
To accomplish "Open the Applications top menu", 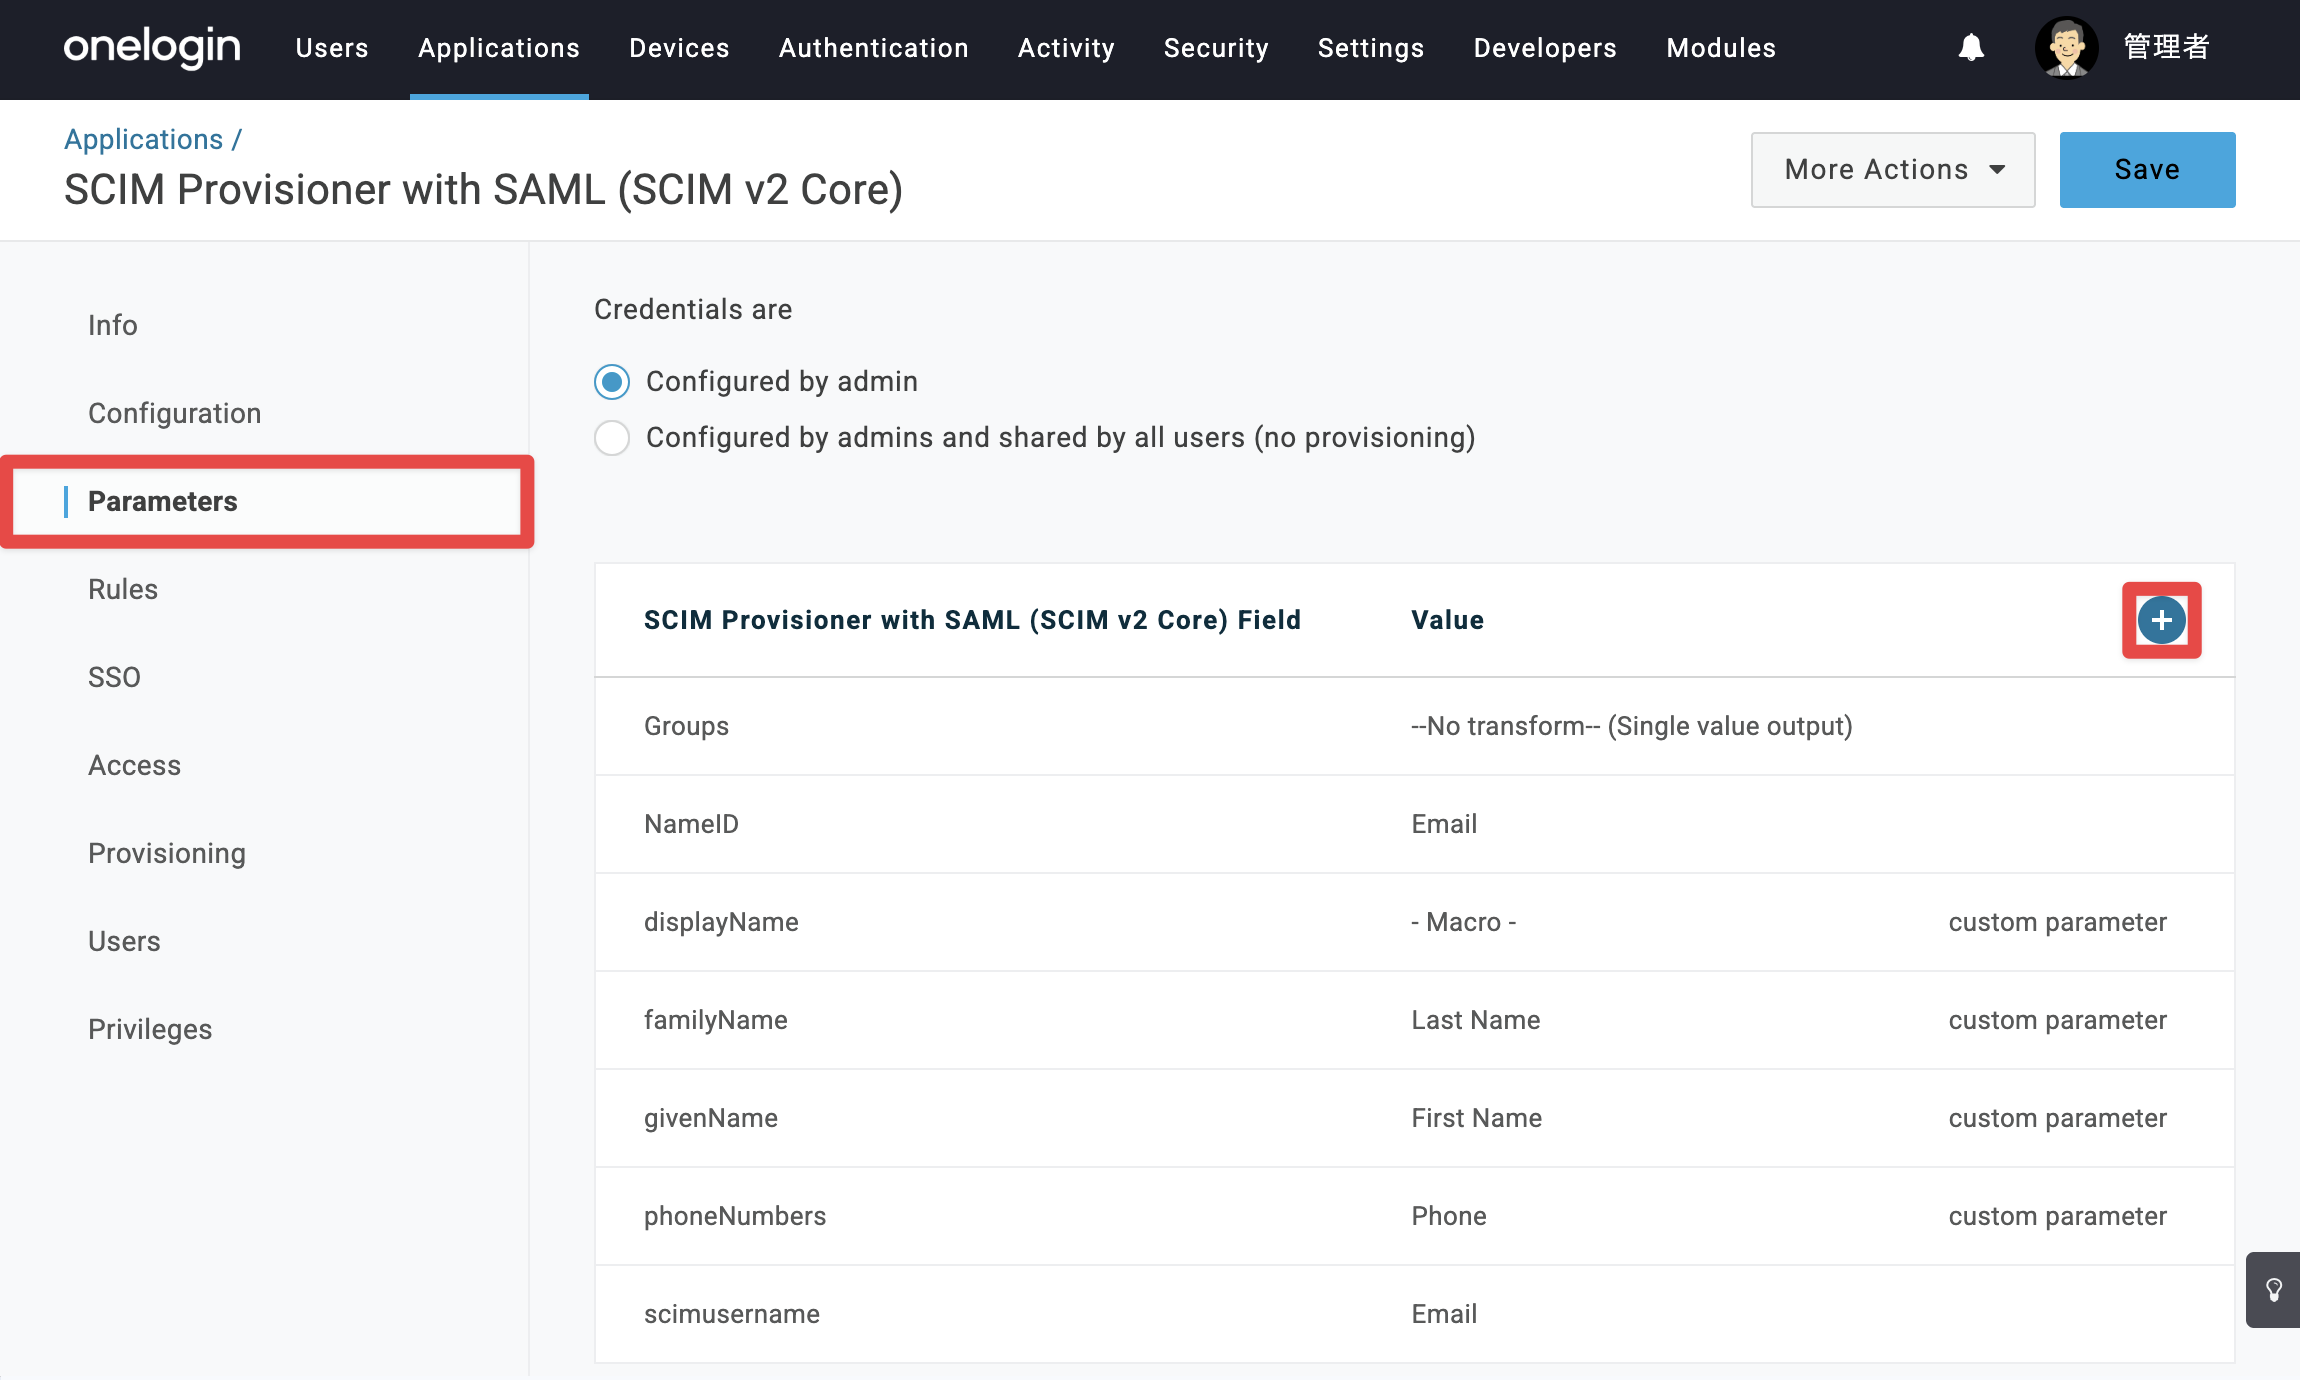I will click(499, 48).
